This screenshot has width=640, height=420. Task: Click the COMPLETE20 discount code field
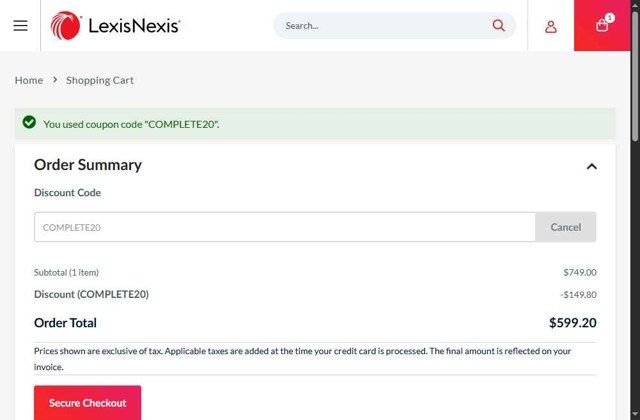[284, 227]
